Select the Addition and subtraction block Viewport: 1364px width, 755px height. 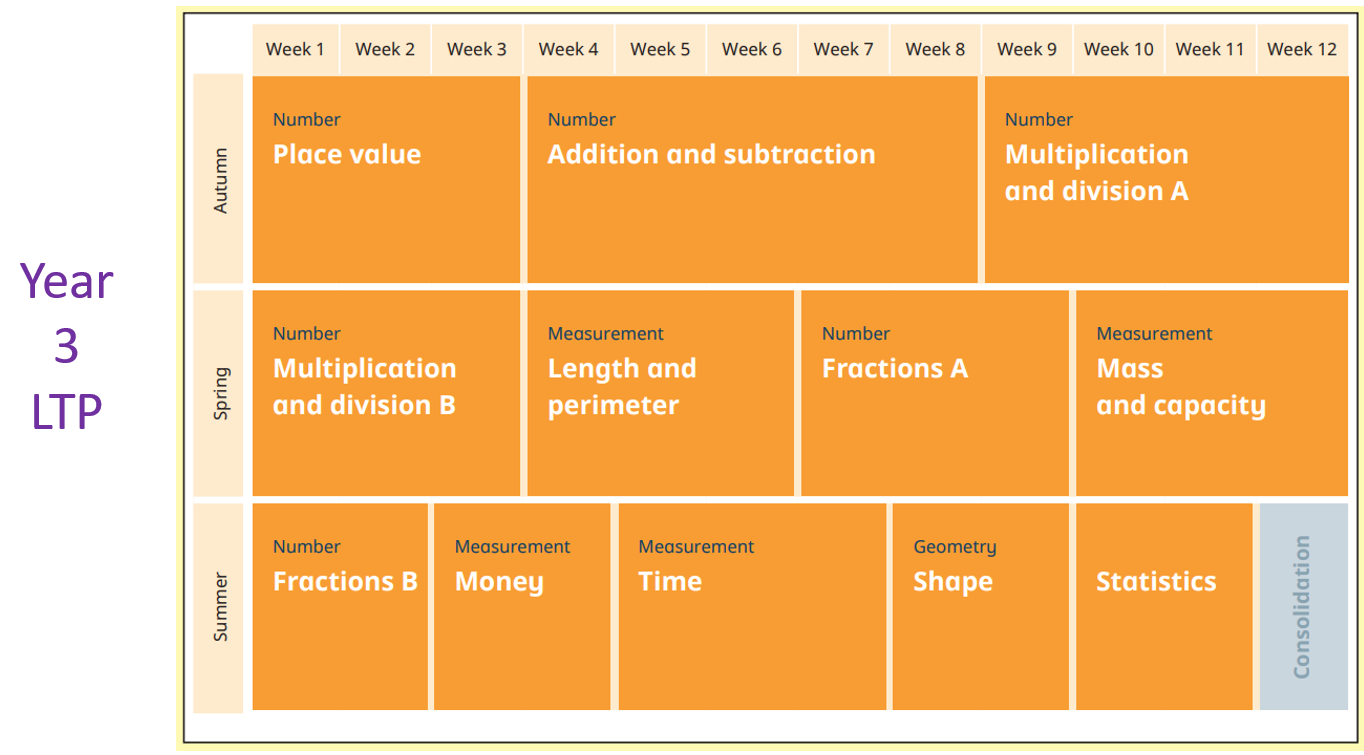coord(752,180)
